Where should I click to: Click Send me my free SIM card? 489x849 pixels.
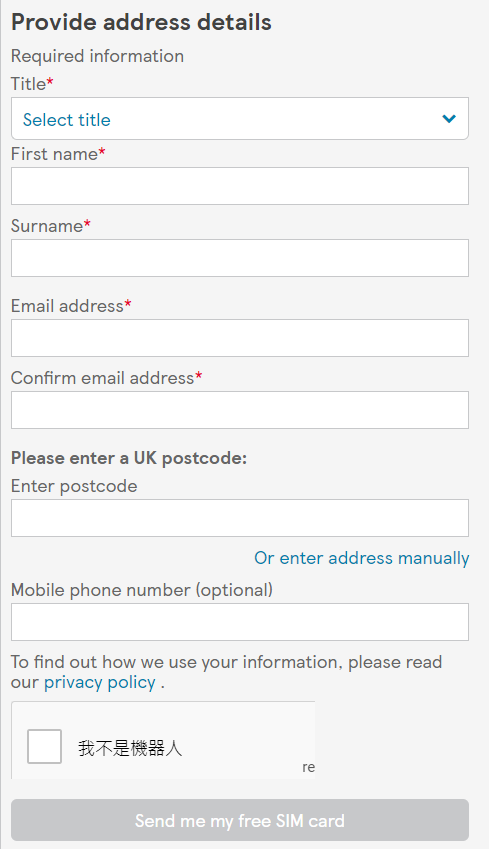(x=240, y=820)
